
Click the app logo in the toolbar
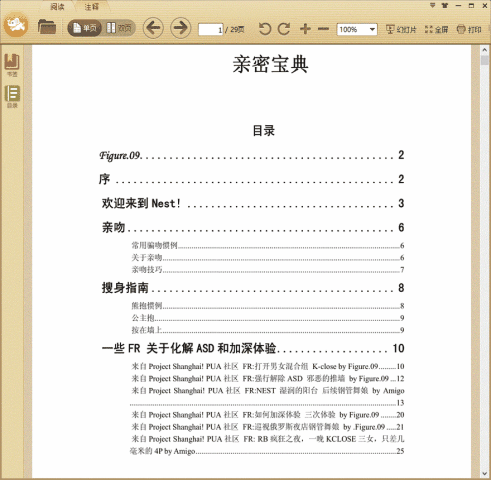pyautogui.click(x=16, y=25)
